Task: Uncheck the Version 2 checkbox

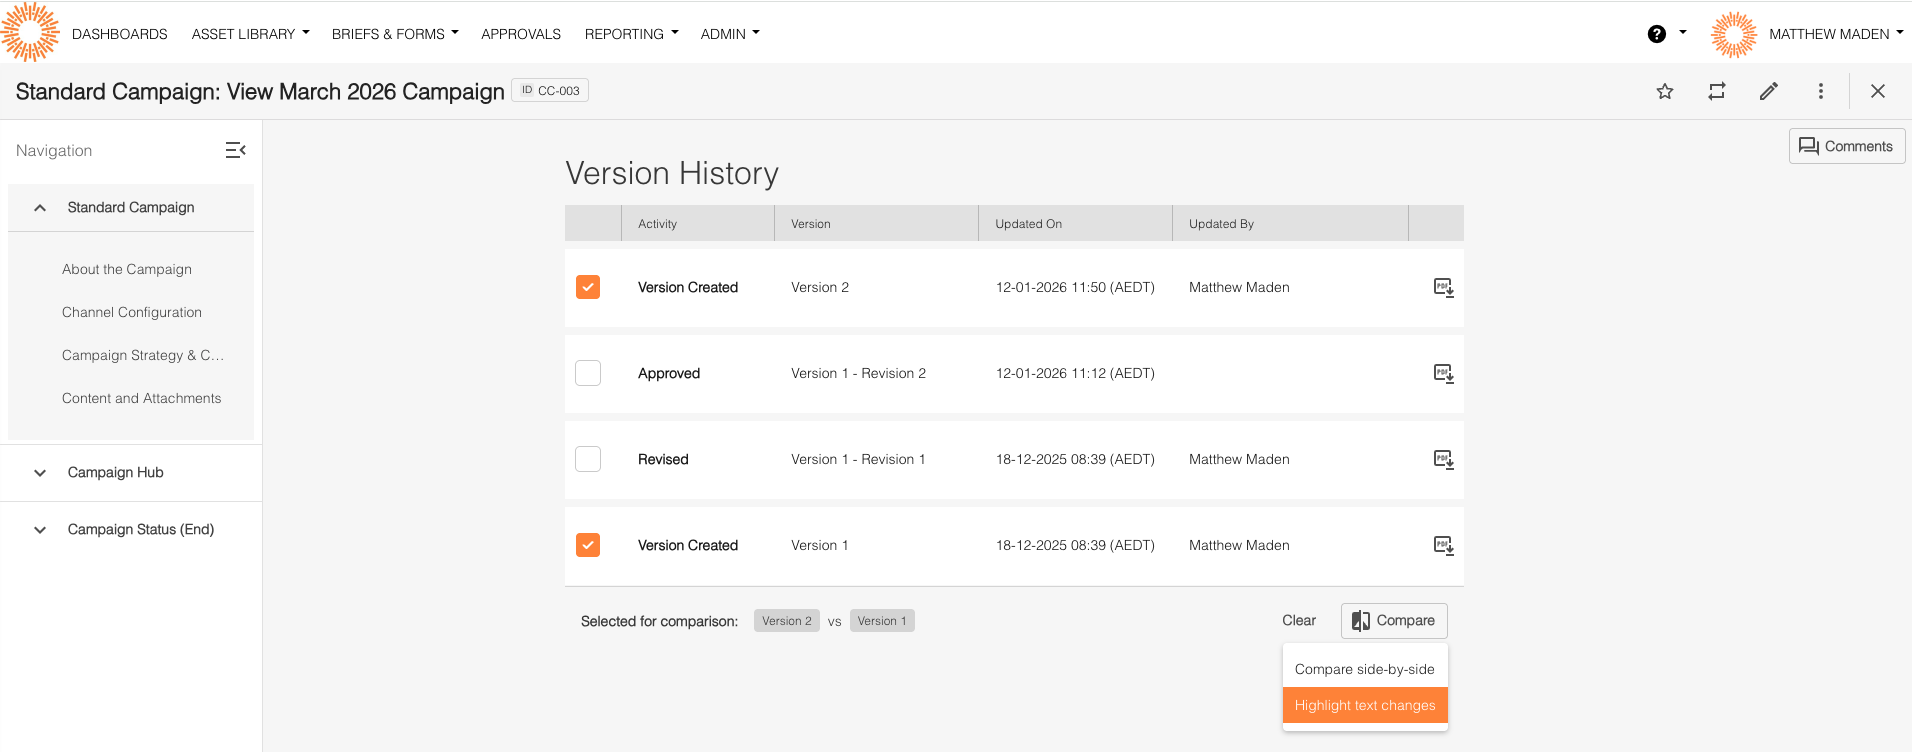Action: click(x=588, y=288)
